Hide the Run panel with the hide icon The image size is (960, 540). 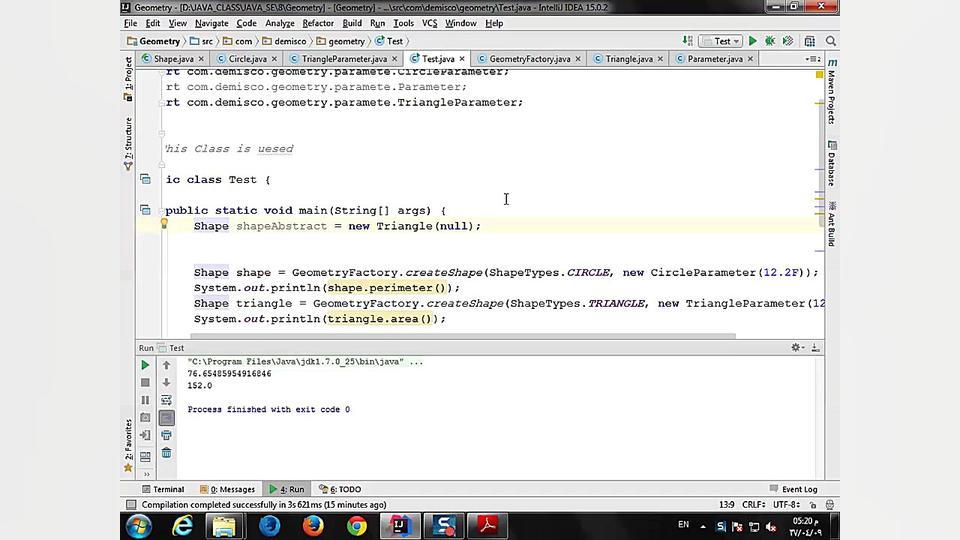816,347
